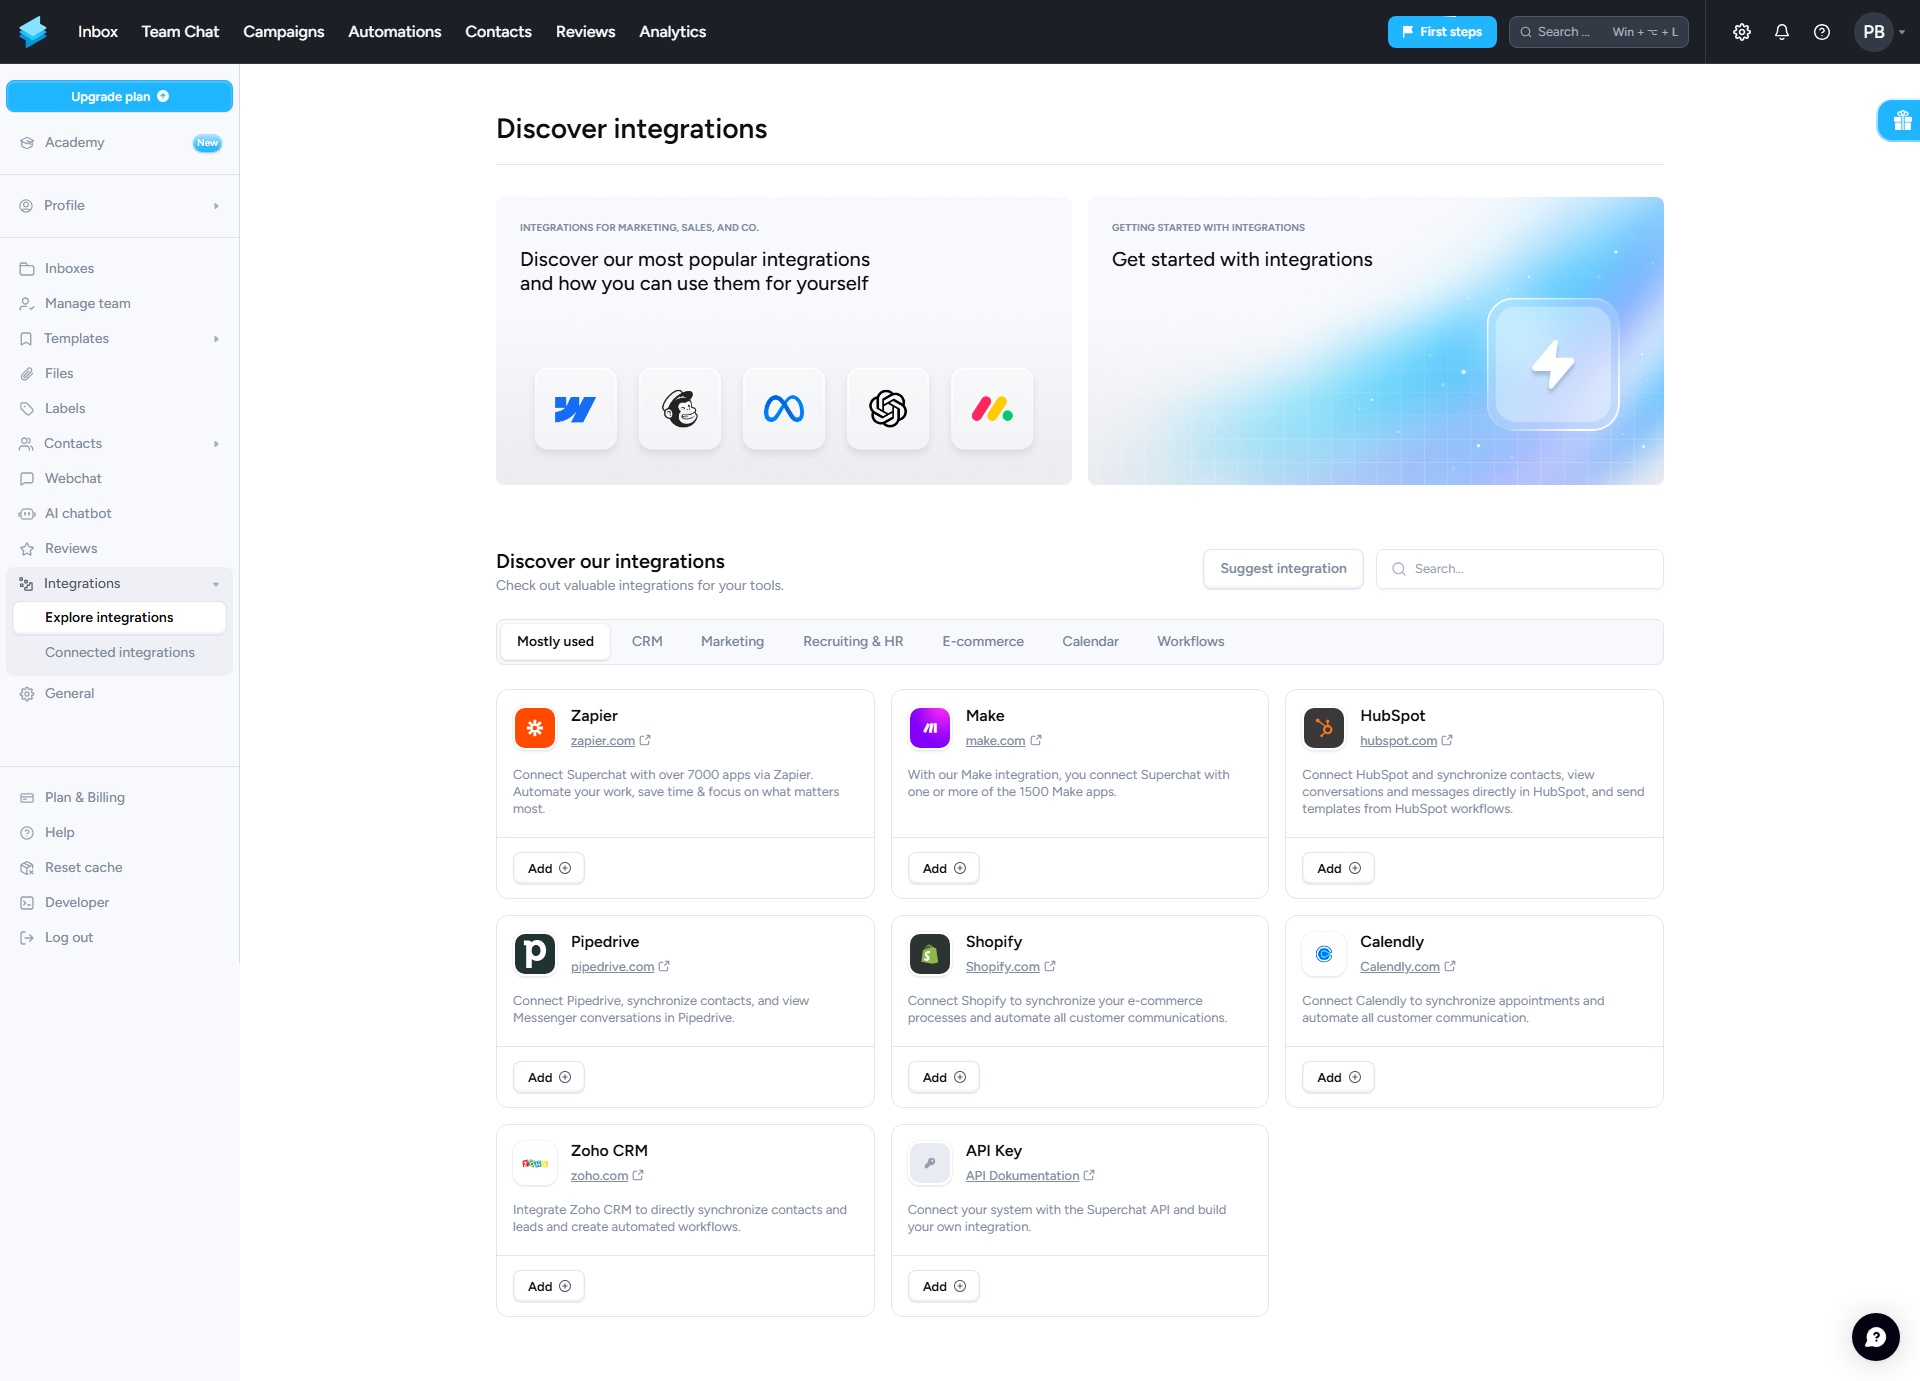Open the notifications bell icon

[1782, 32]
